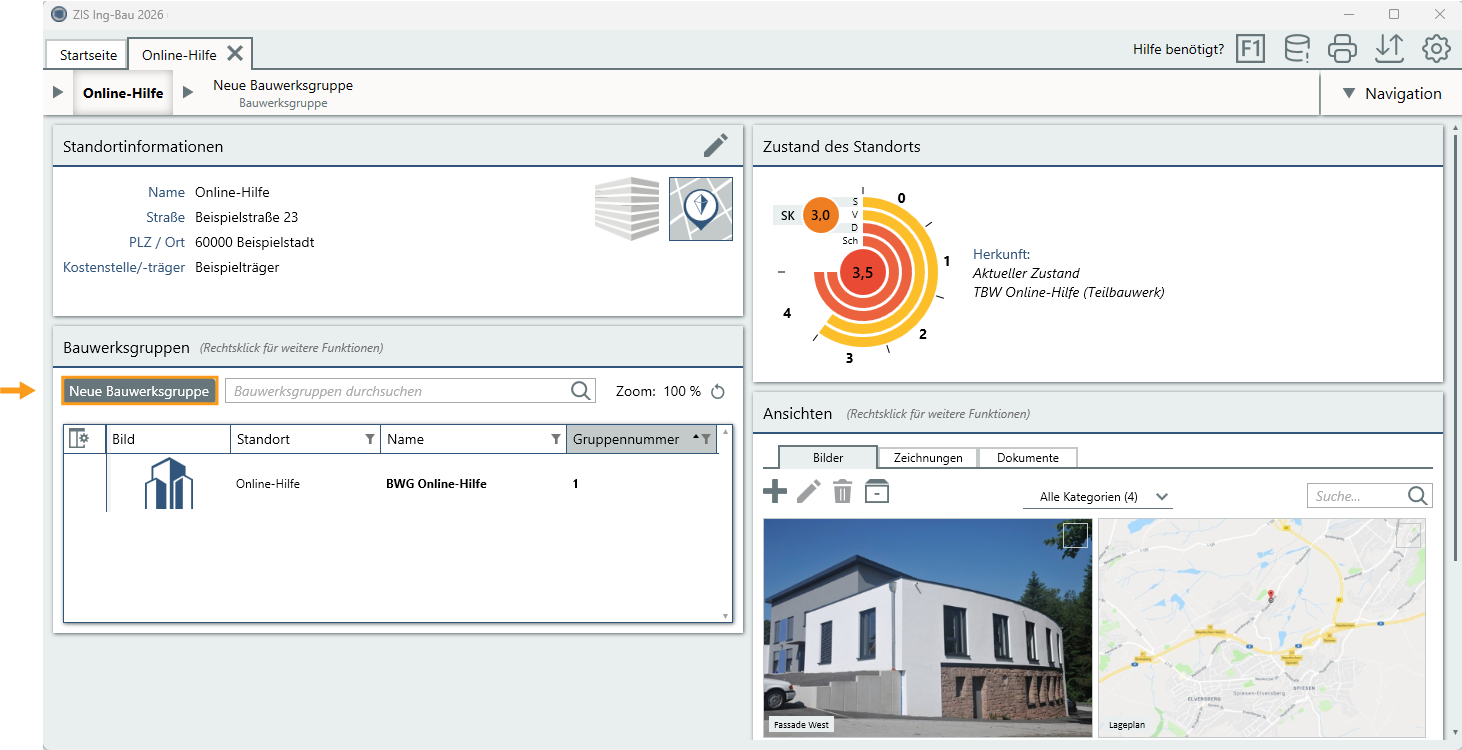
Task: Click the Neue Bauwerksgruppe button
Action: (x=139, y=391)
